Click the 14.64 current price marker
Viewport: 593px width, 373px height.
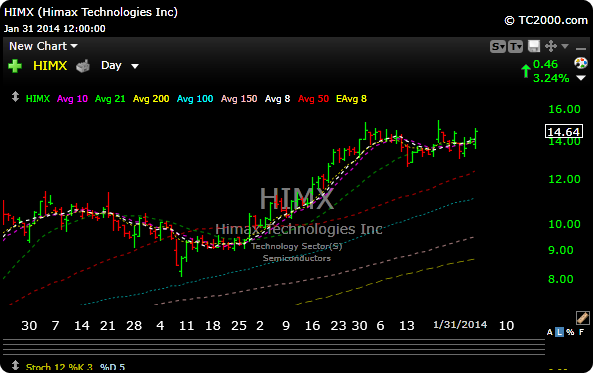(x=564, y=132)
